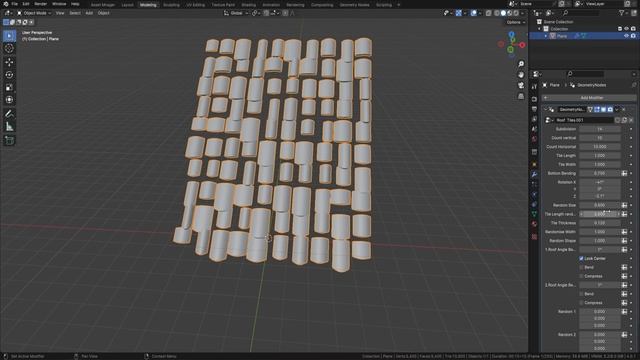Click Count Horizontal value field
The height and width of the screenshot is (360, 640).
tap(600, 147)
